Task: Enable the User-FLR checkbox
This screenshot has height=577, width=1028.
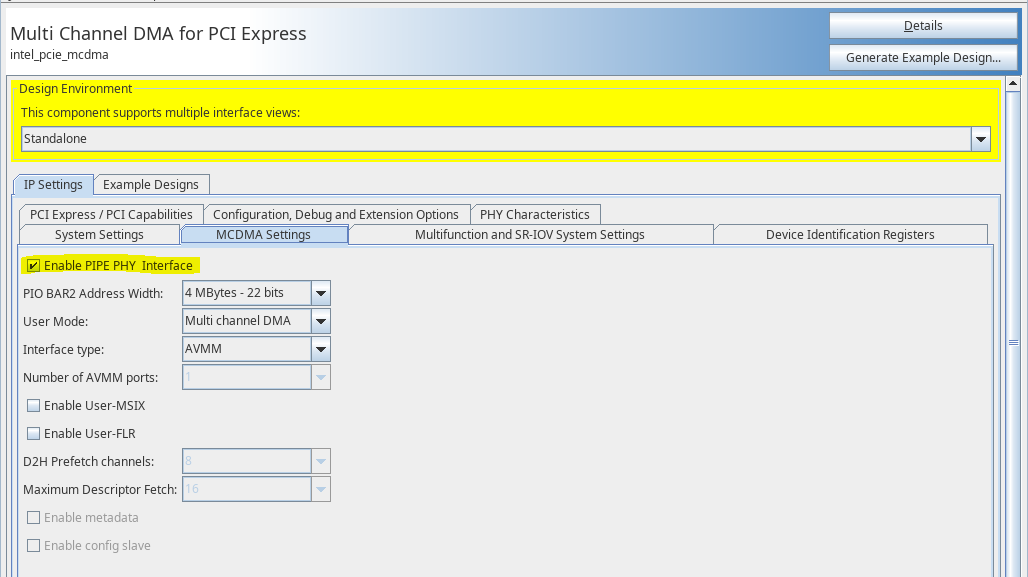Action: 33,434
